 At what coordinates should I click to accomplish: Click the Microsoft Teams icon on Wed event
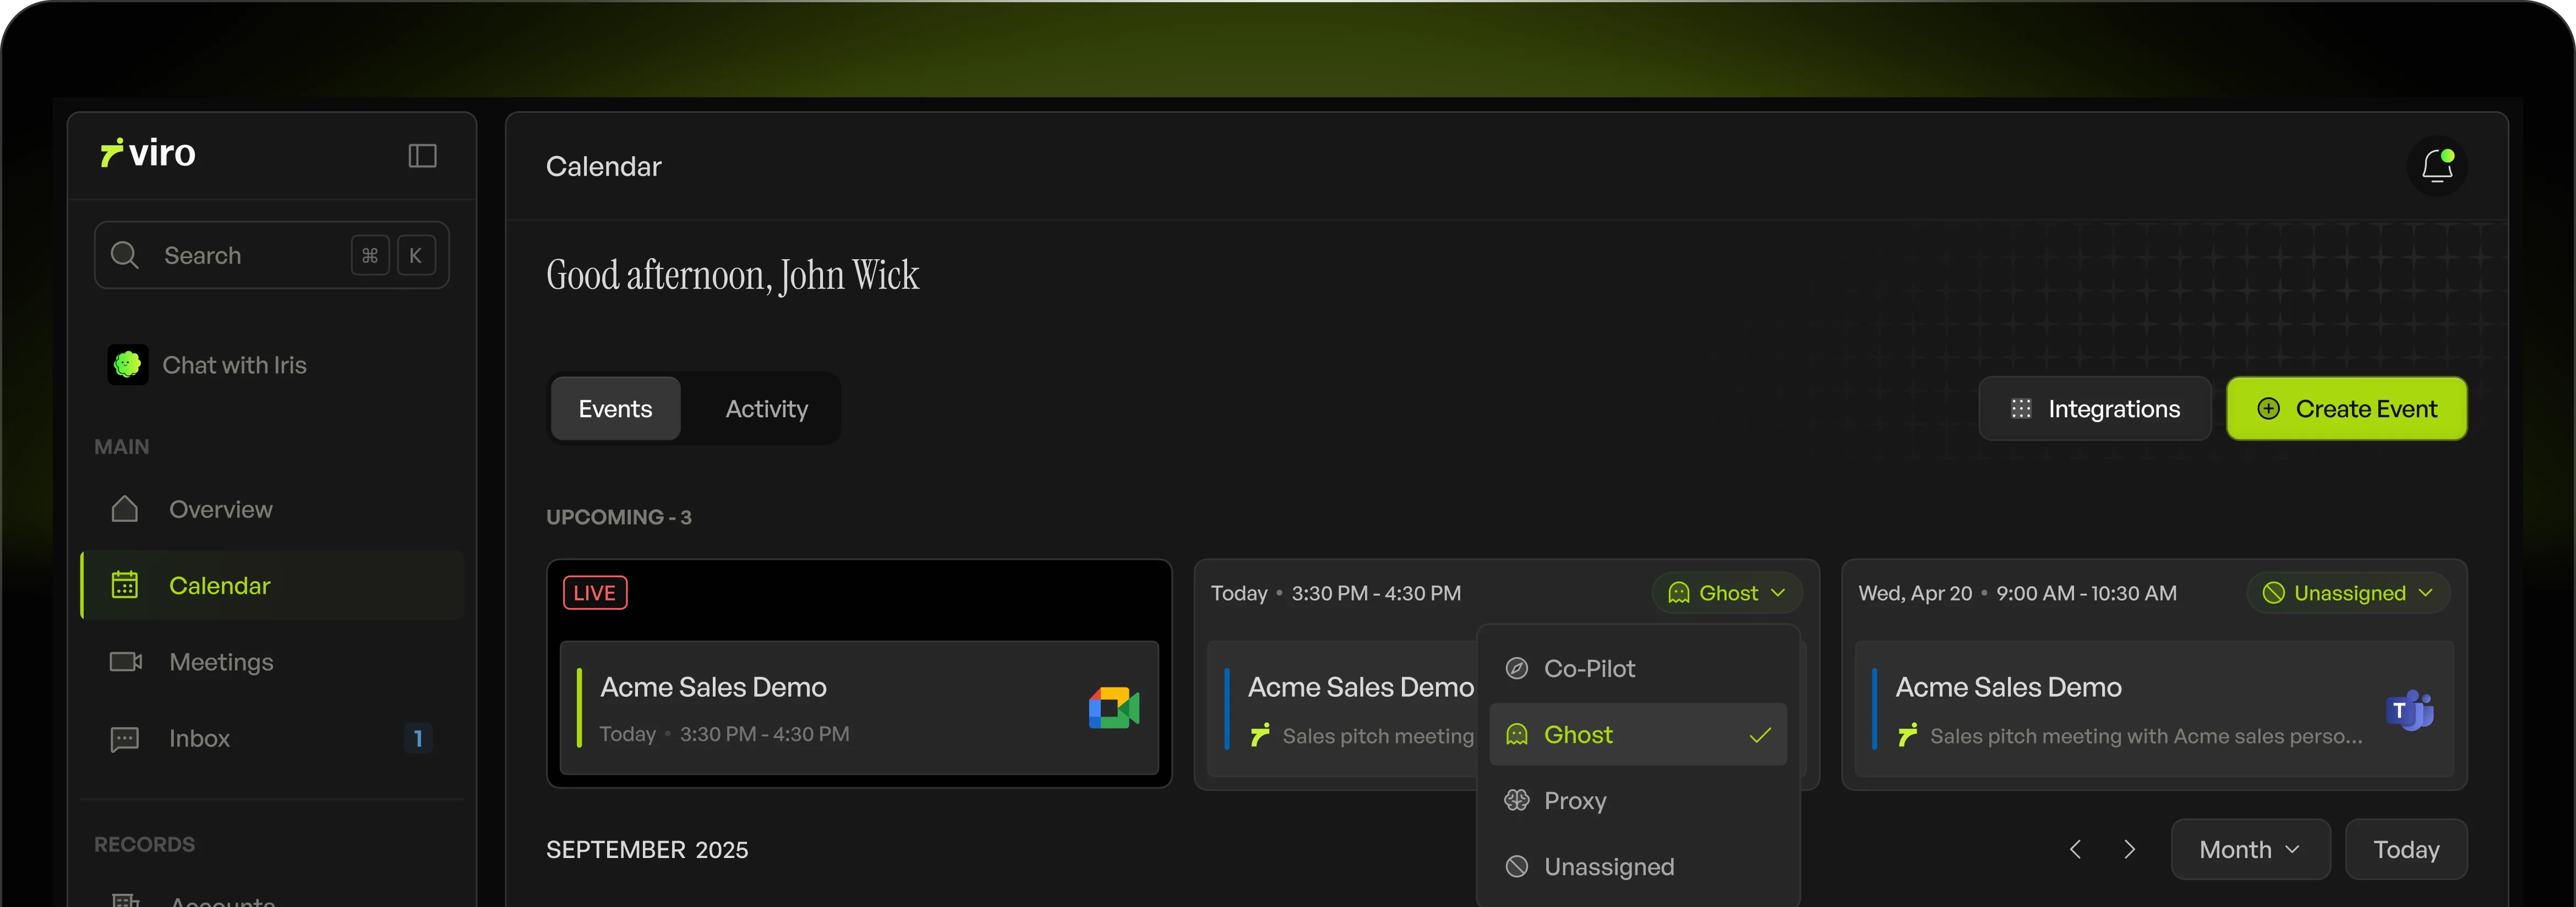click(2409, 710)
